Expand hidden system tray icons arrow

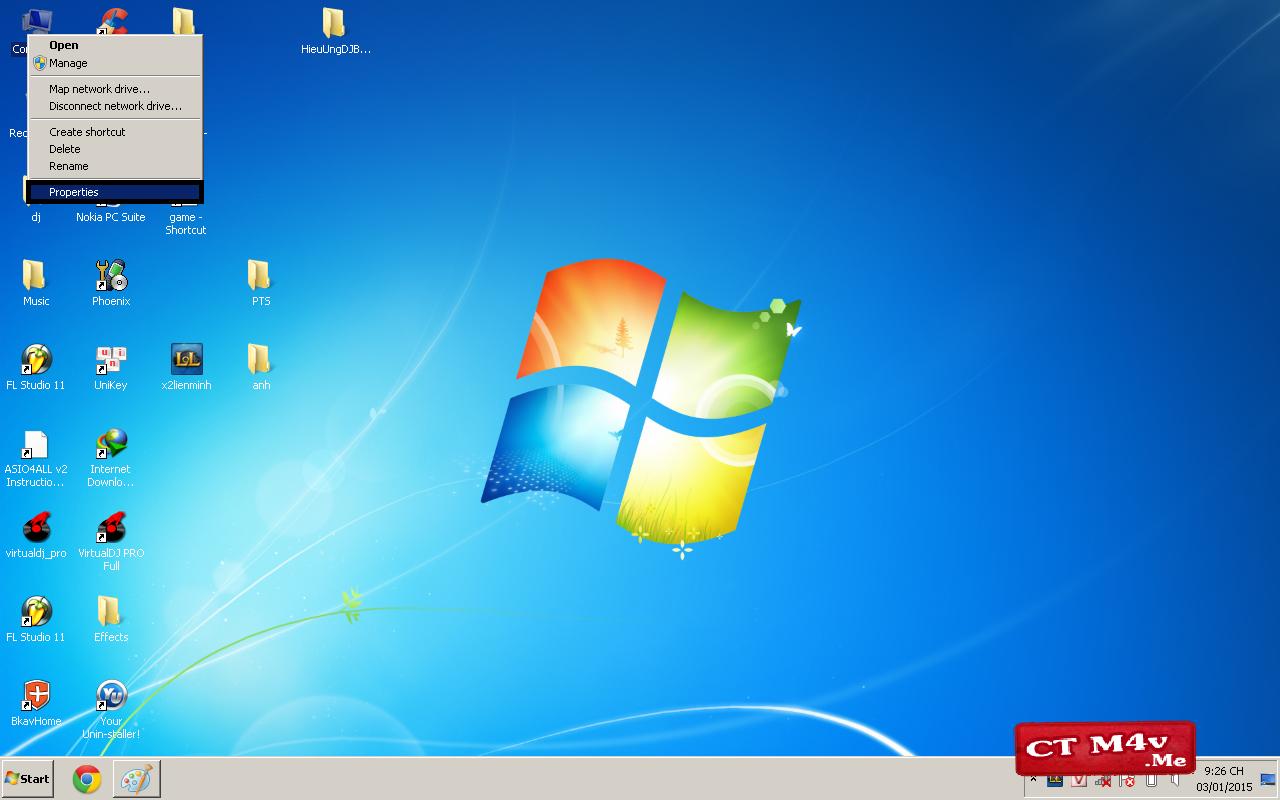1033,780
